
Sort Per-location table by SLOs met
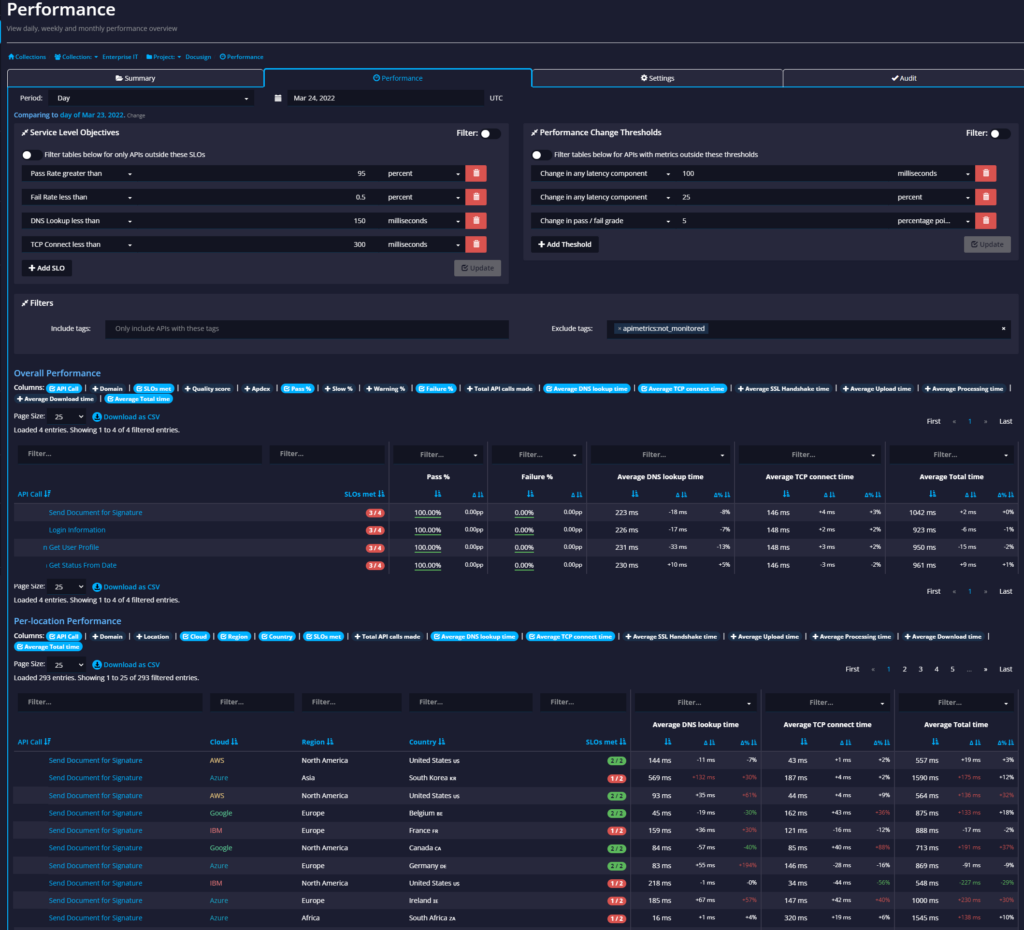pyautogui.click(x=606, y=742)
